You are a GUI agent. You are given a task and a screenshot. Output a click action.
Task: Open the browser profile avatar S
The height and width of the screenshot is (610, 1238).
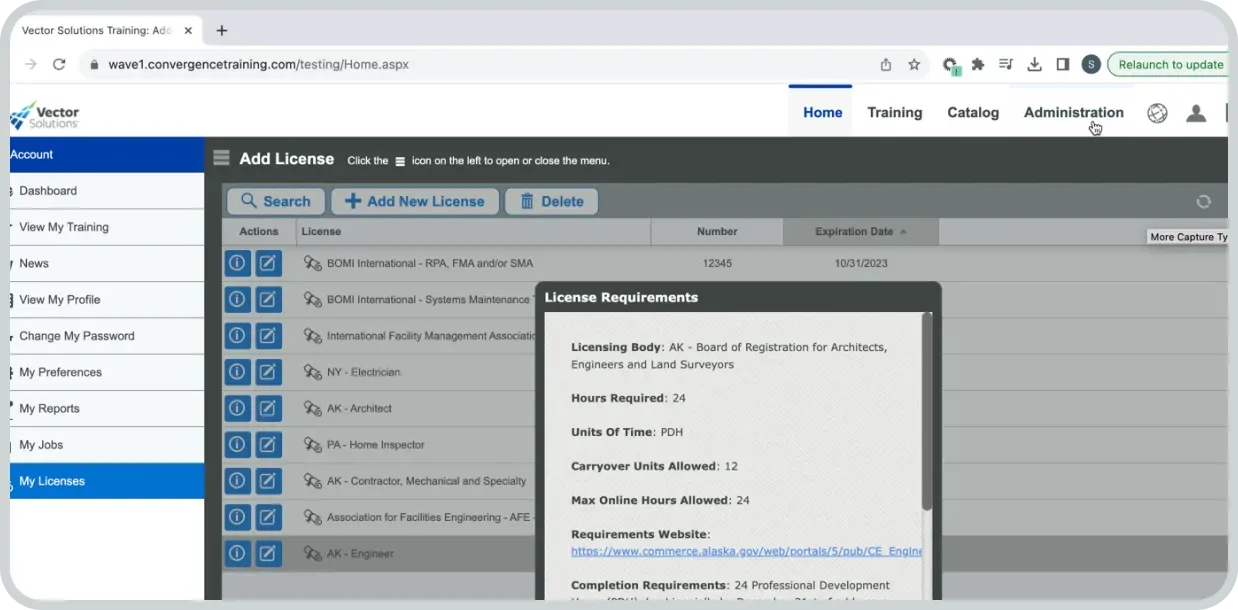[x=1090, y=64]
